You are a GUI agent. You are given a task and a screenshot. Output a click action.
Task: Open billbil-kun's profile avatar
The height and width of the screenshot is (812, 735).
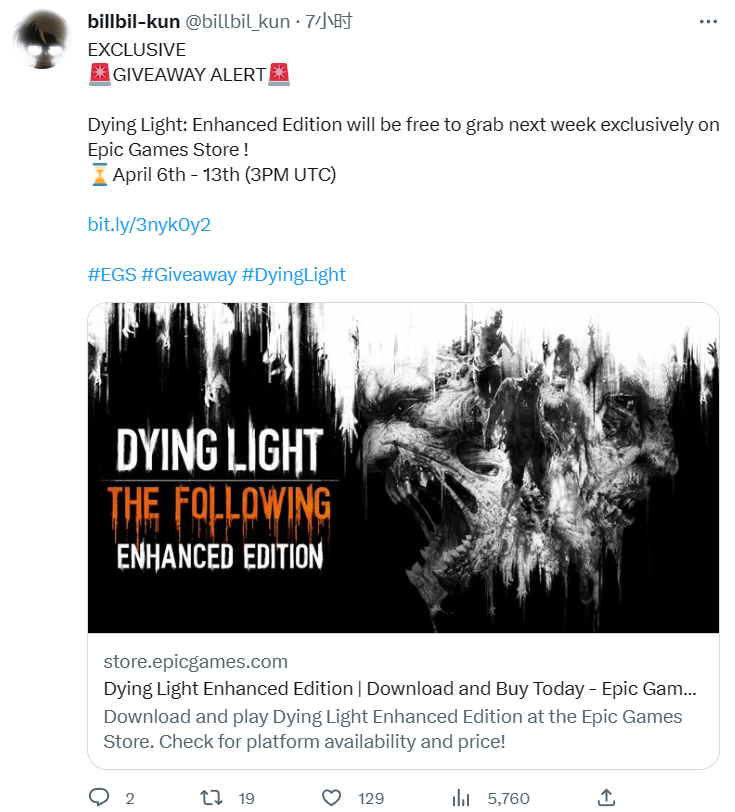tap(42, 40)
